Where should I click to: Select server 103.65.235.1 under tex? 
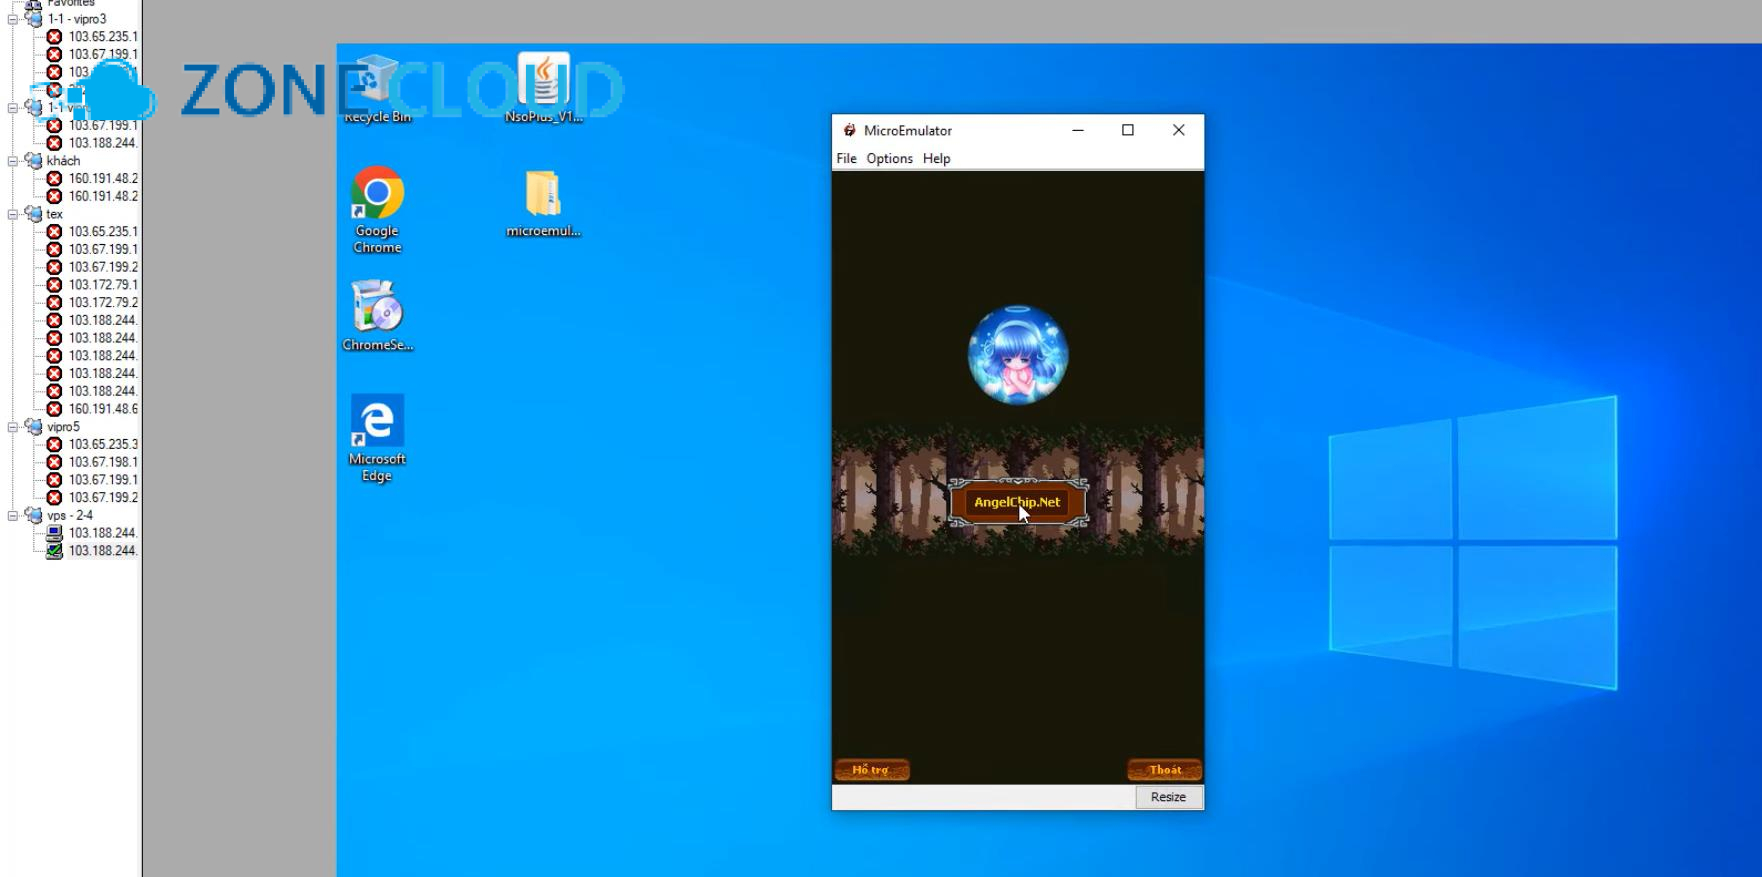[x=103, y=231]
